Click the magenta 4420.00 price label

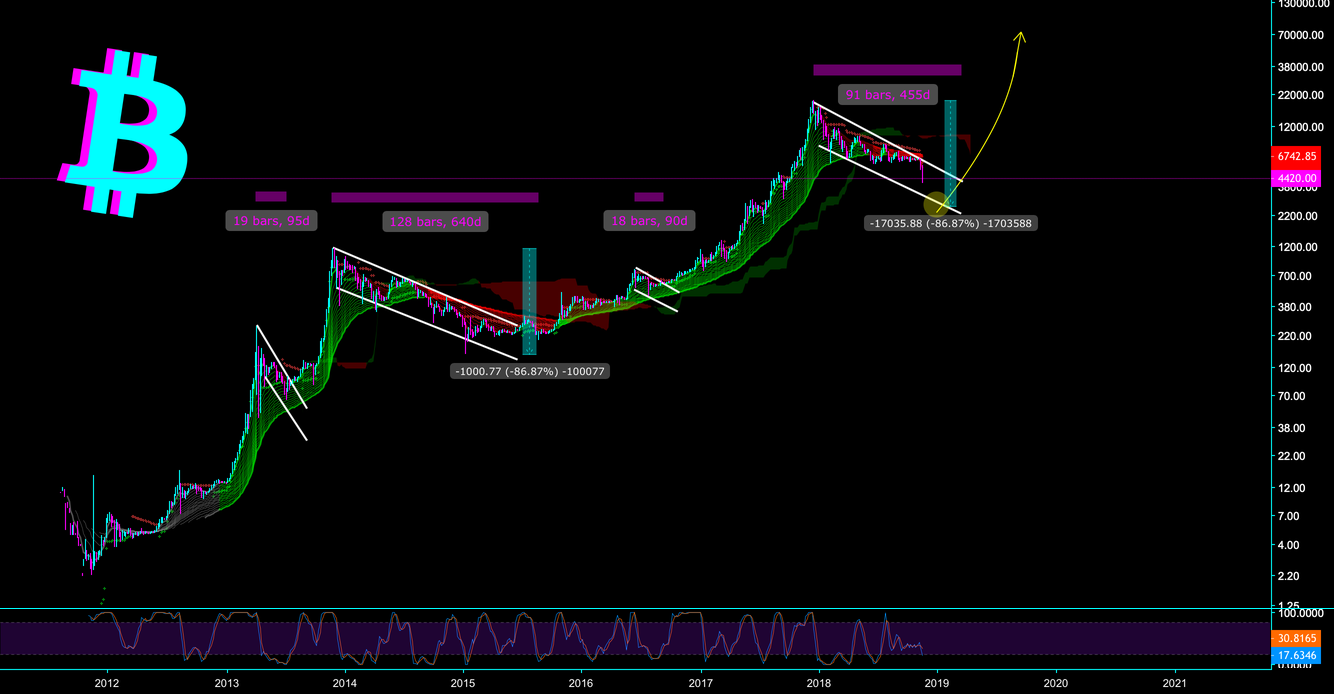point(1296,177)
